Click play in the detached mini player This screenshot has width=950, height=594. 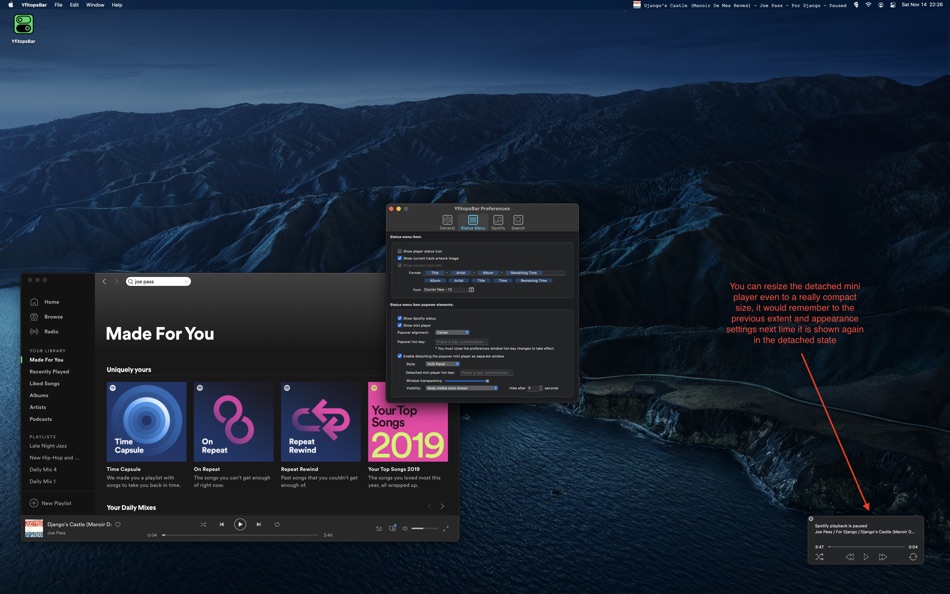[x=866, y=557]
